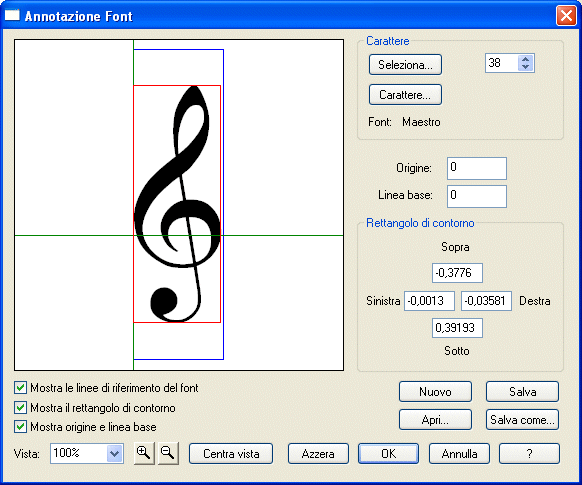Click Apri... to open a file

tap(435, 420)
